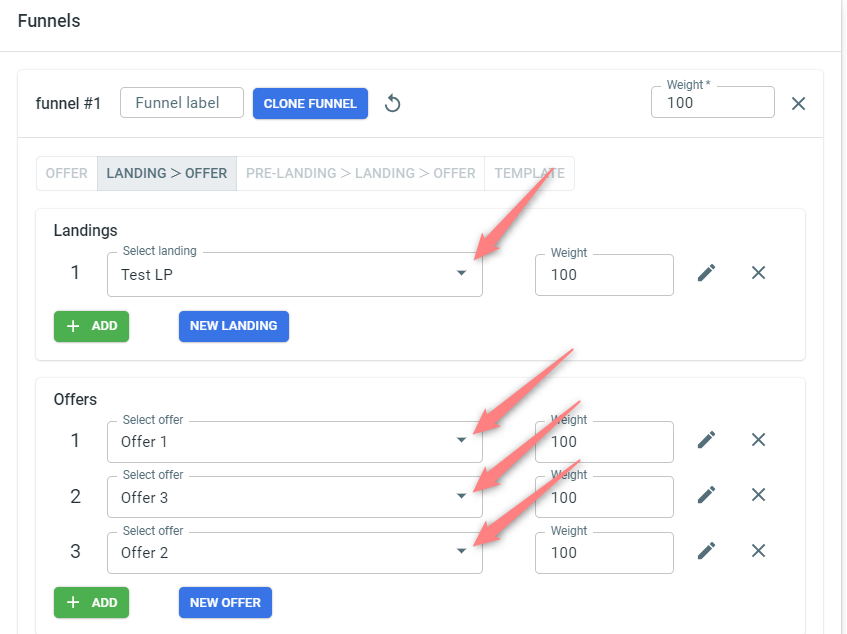The height and width of the screenshot is (634, 847).
Task: Click the reset funnel circular arrow icon
Action: (x=393, y=103)
